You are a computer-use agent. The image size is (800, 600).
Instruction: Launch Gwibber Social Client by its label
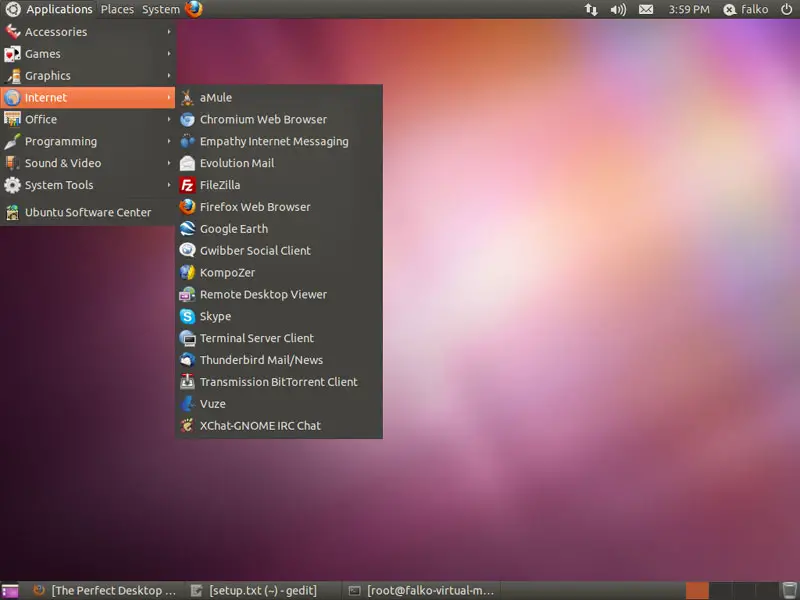pos(255,251)
